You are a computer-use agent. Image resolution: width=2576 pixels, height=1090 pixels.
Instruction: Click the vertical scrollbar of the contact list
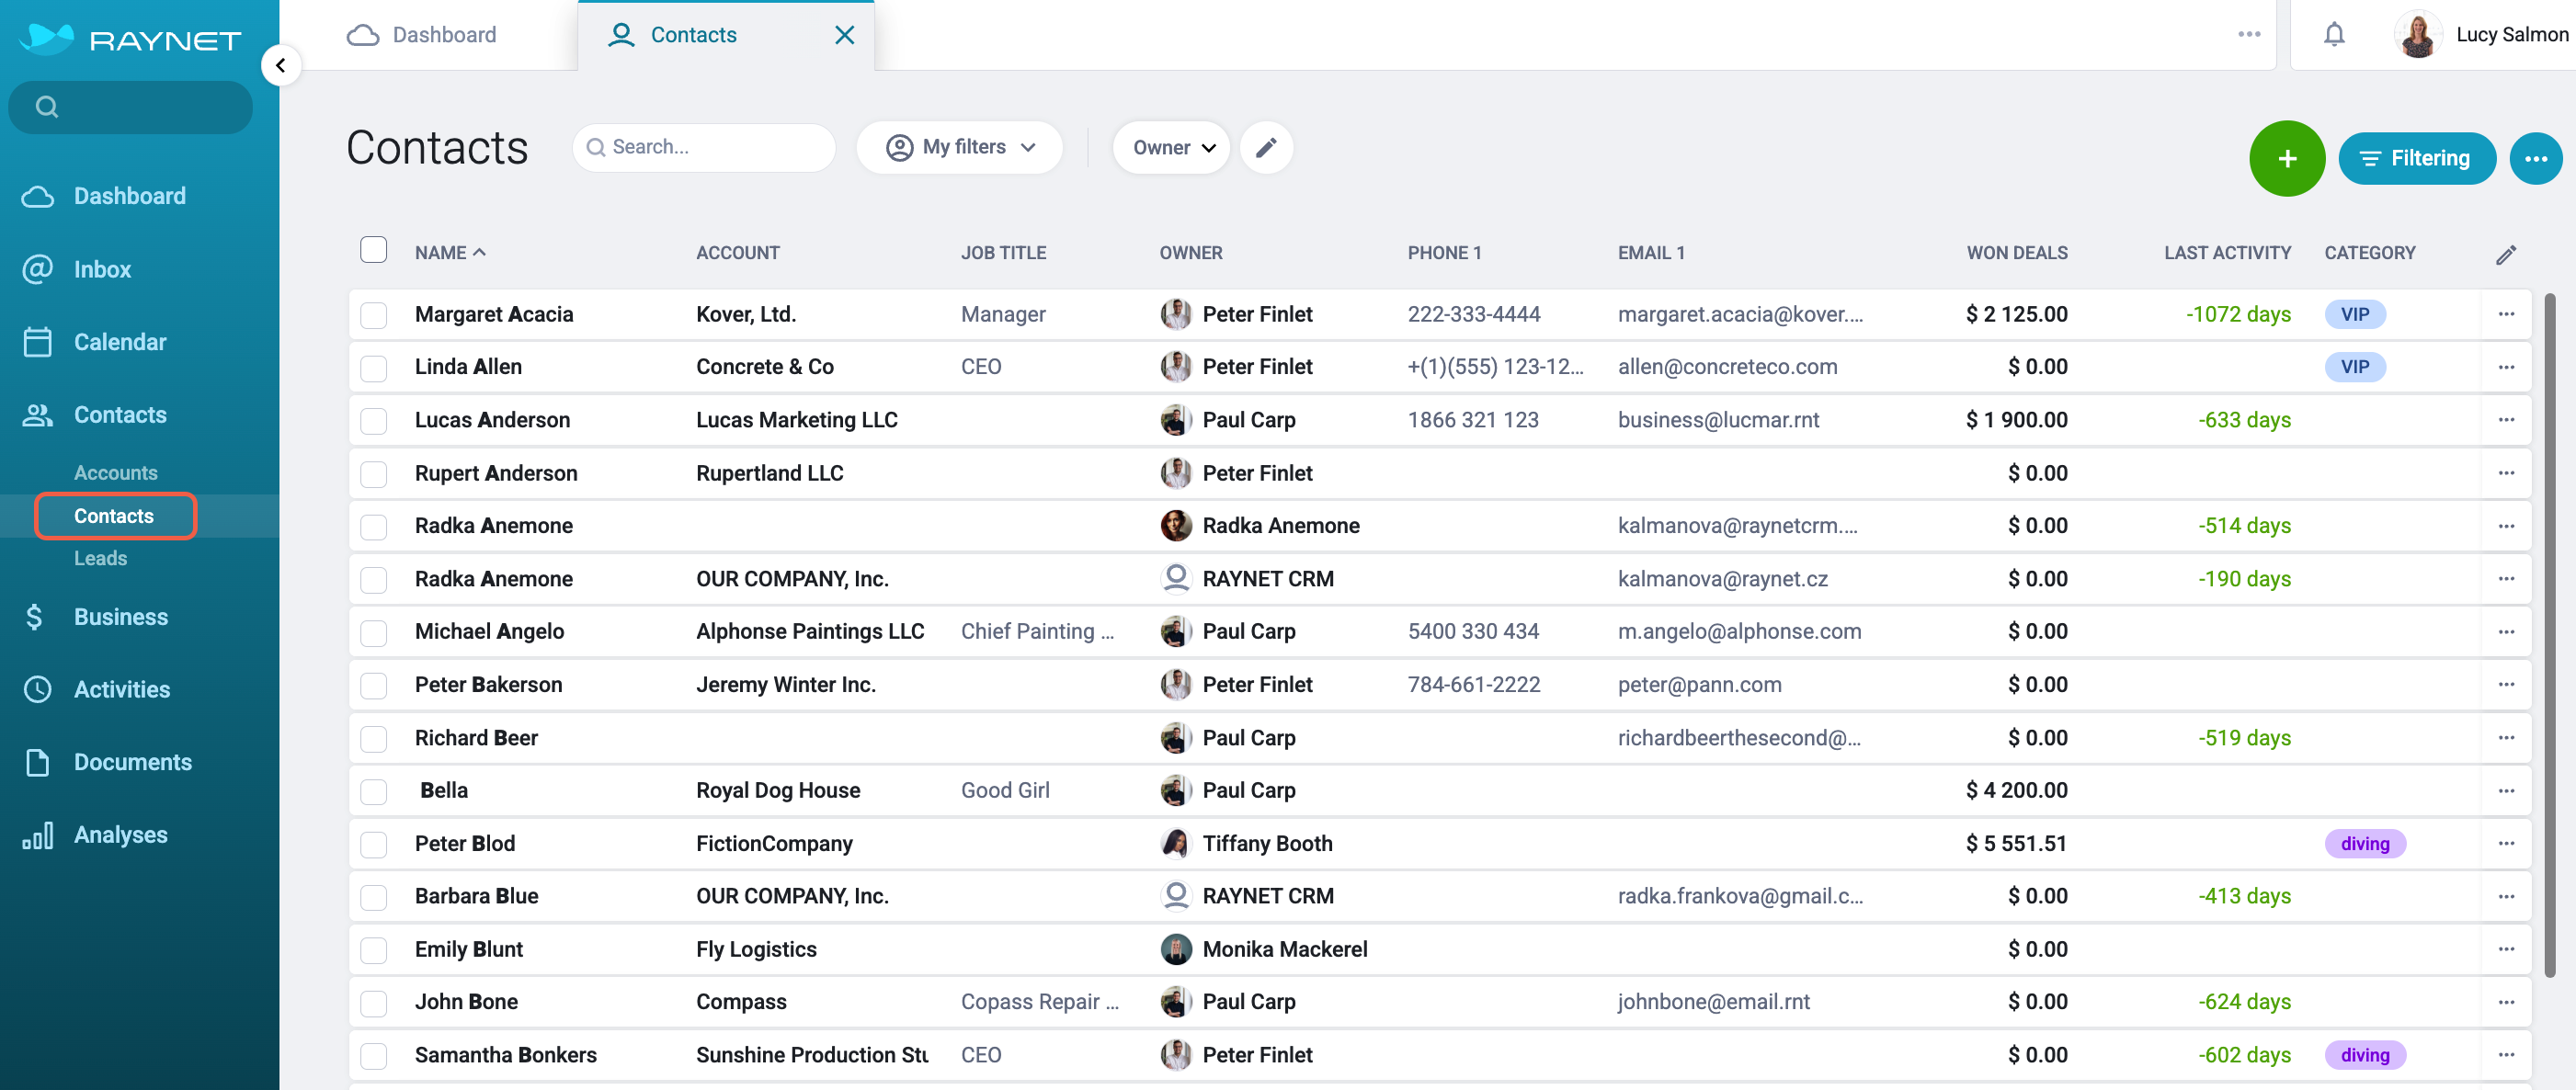click(x=2548, y=634)
